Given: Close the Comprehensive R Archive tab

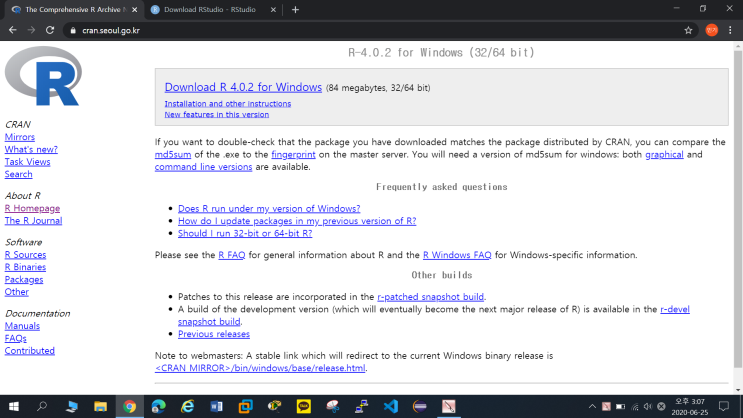Looking at the screenshot, I should point(135,9).
